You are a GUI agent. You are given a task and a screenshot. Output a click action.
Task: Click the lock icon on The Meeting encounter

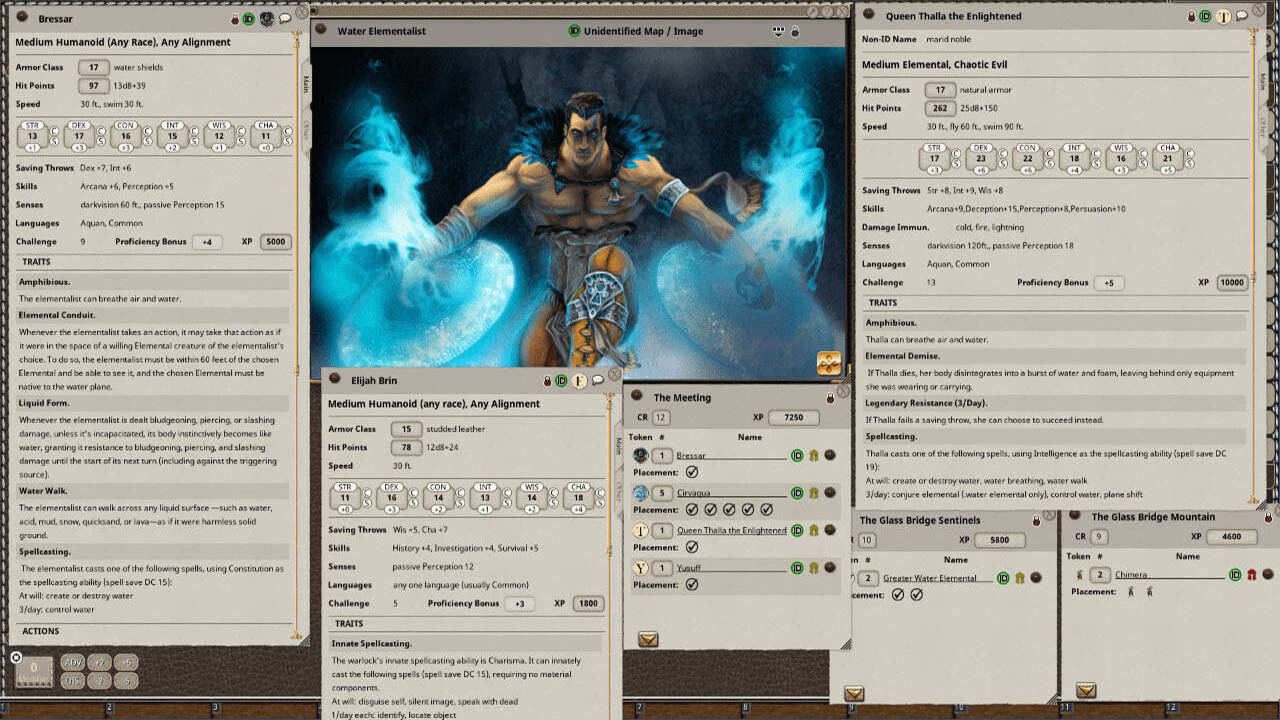[830, 398]
